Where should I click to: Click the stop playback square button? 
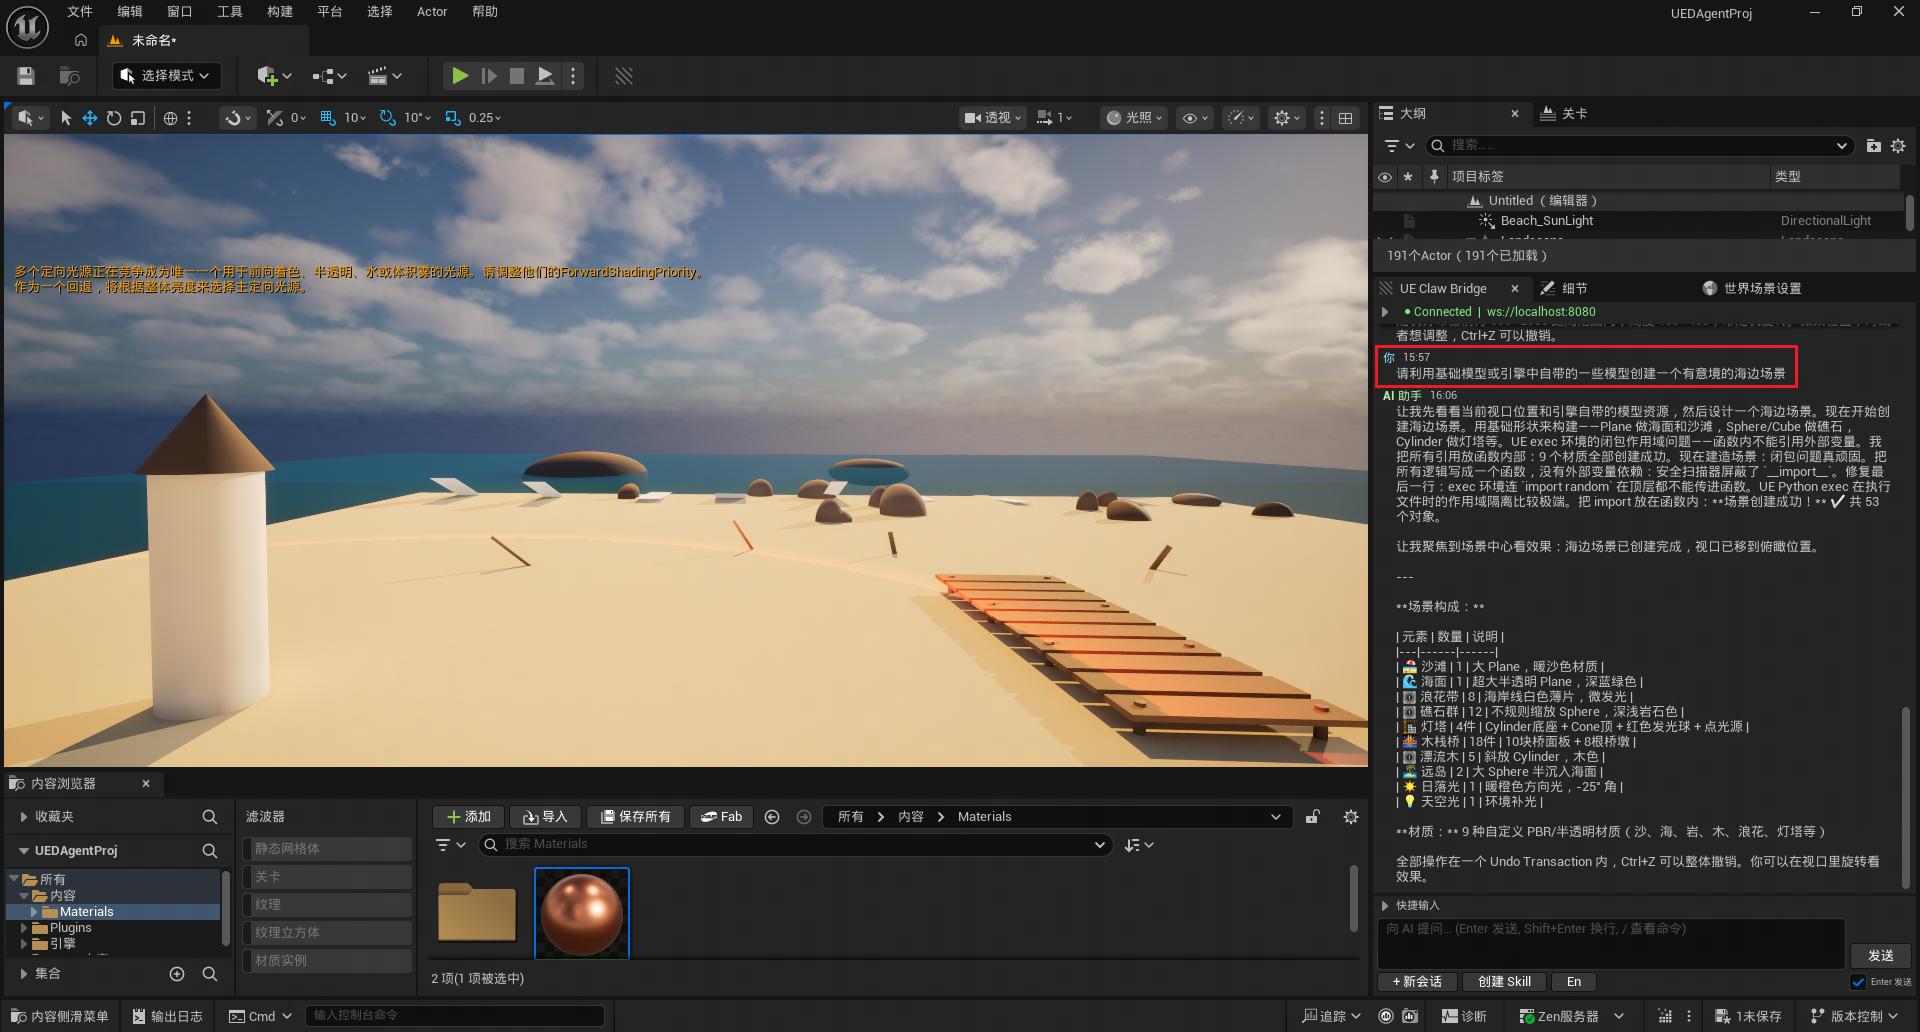click(x=517, y=76)
